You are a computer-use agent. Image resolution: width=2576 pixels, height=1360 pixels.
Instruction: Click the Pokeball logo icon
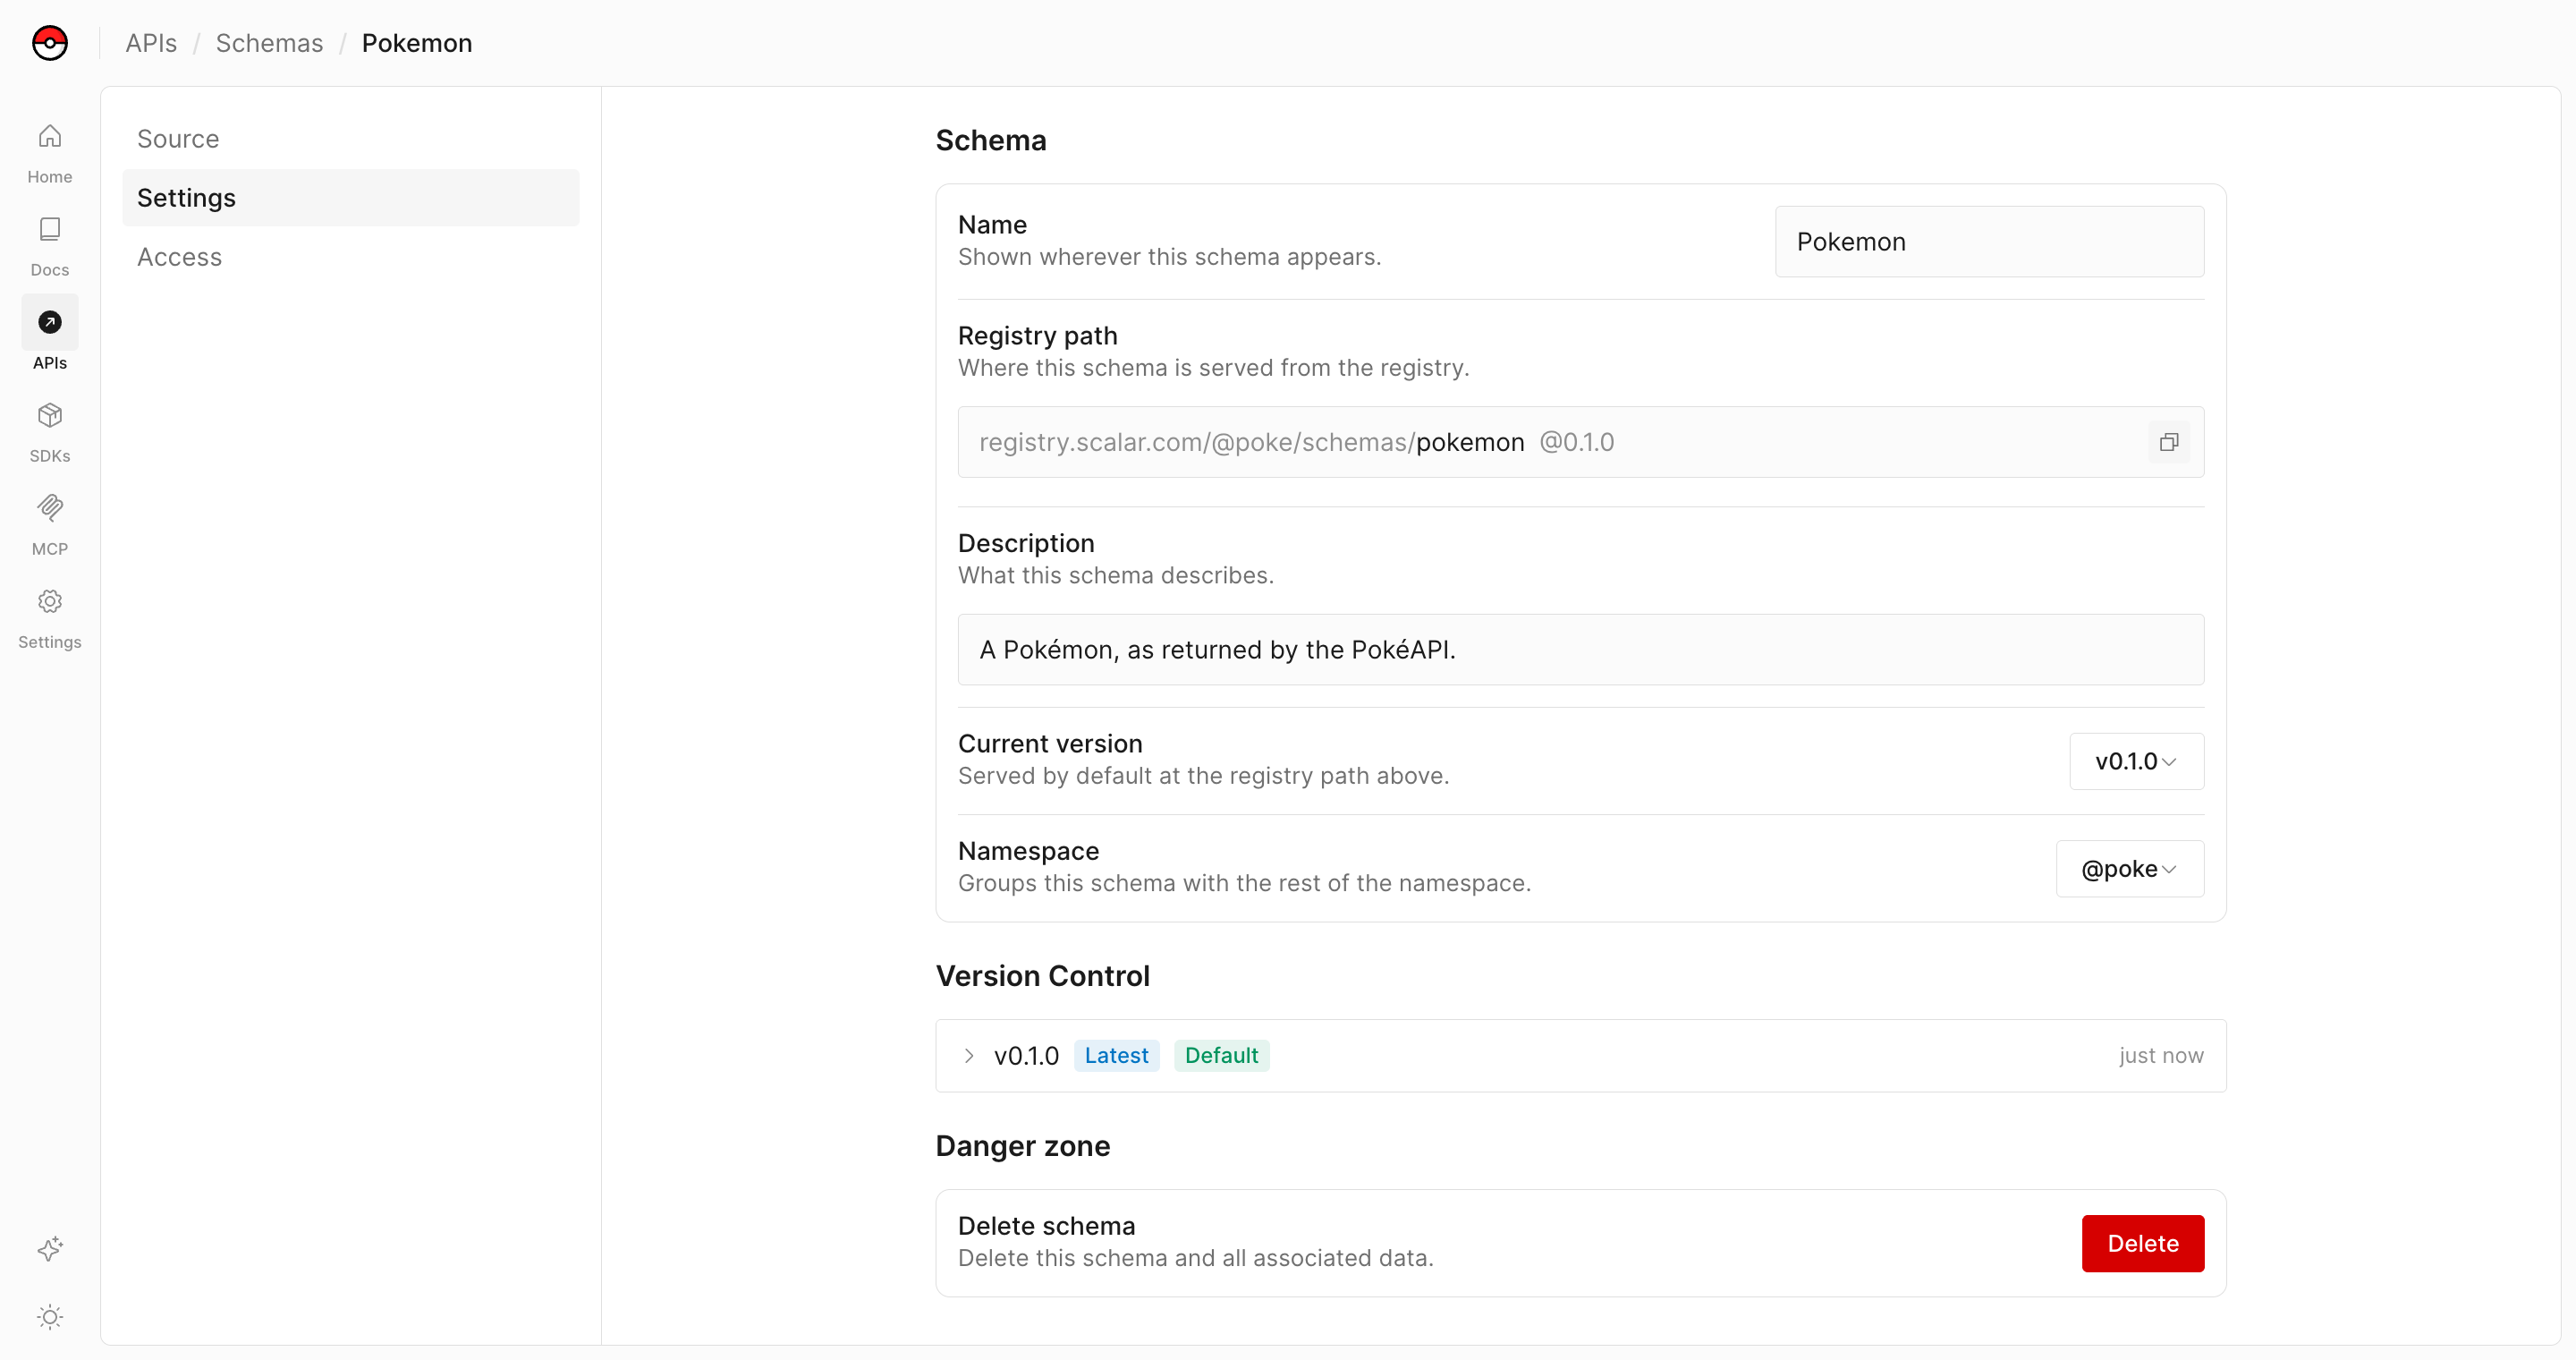tap(49, 43)
